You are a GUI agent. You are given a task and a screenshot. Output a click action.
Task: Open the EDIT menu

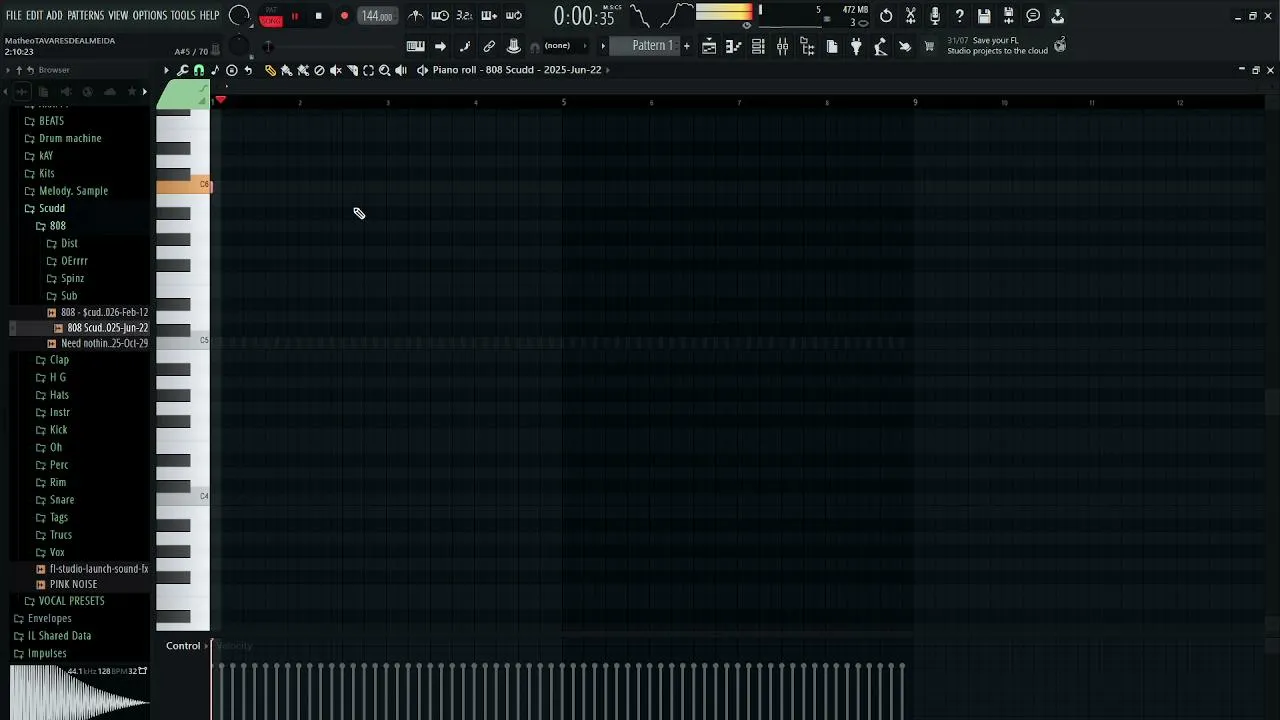point(34,16)
